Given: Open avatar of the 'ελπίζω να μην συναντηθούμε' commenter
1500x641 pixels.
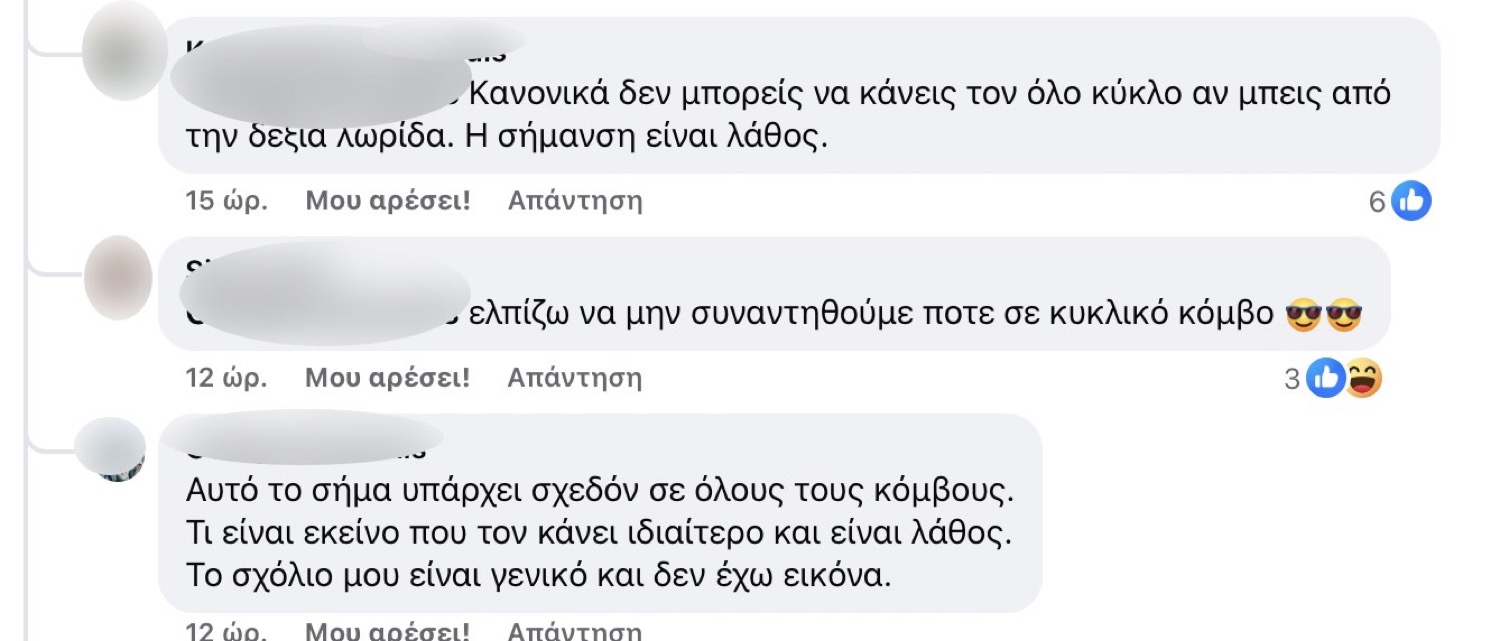Looking at the screenshot, I should click(118, 277).
